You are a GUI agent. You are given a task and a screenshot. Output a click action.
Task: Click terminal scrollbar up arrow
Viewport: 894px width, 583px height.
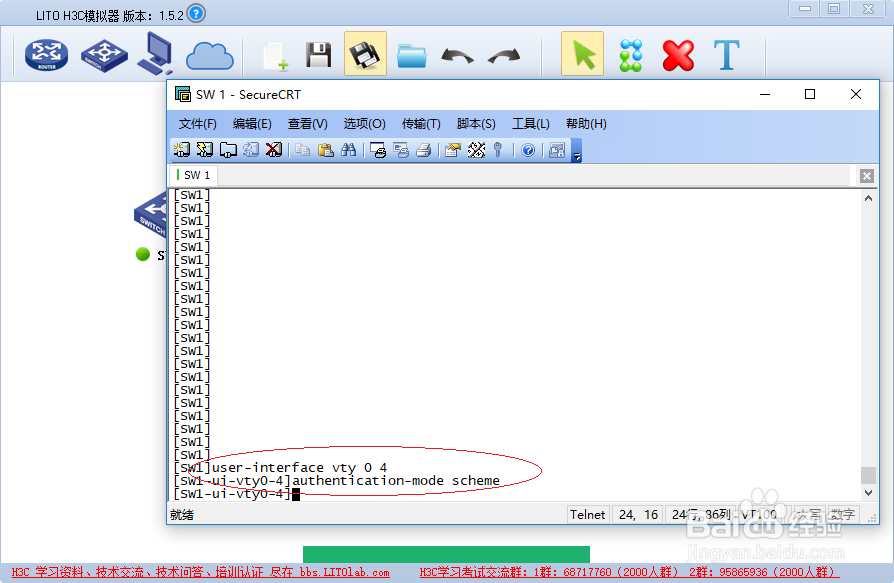click(868, 198)
